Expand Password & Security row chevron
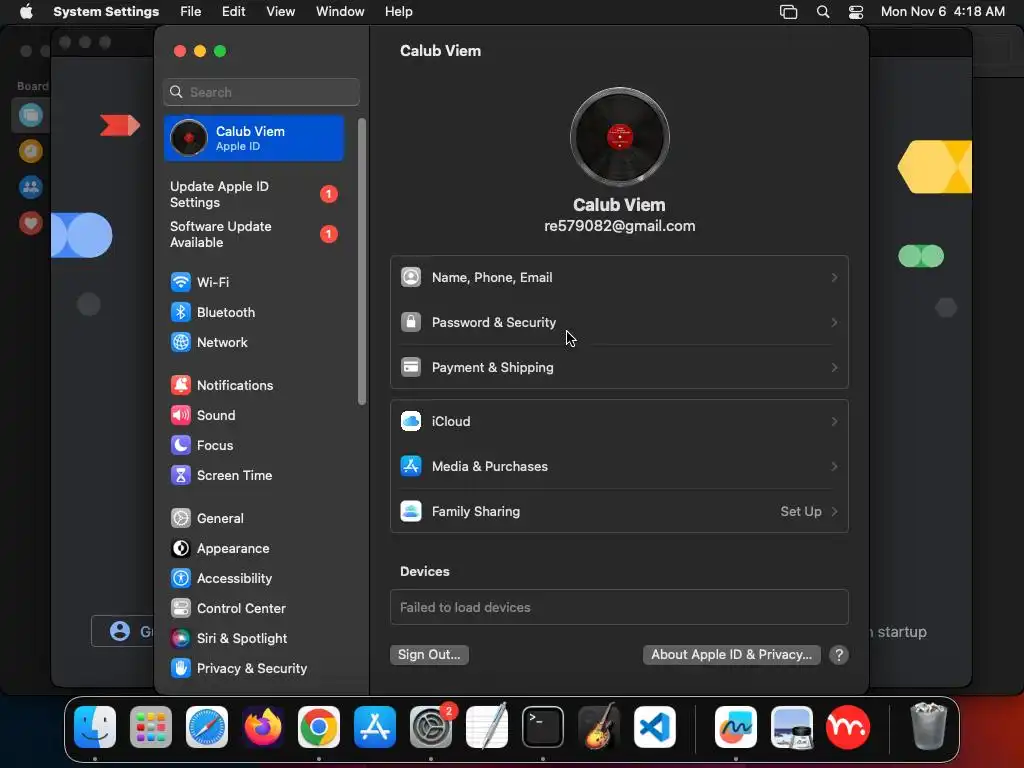 pyautogui.click(x=834, y=322)
